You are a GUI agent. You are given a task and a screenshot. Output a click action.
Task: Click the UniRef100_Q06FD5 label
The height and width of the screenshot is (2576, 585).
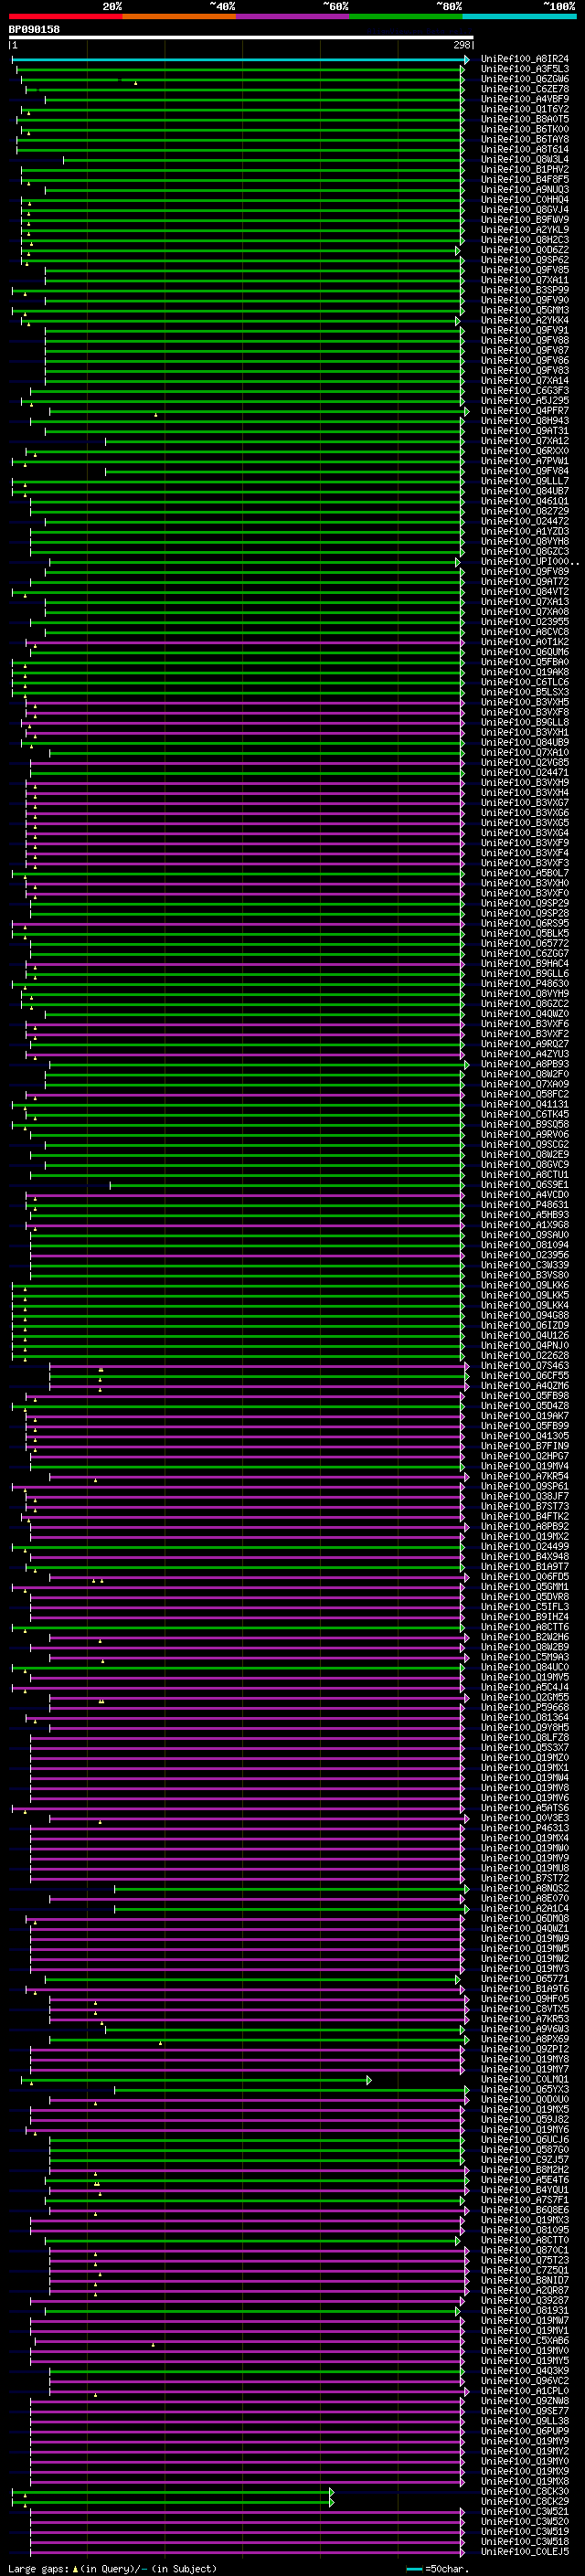point(524,1577)
